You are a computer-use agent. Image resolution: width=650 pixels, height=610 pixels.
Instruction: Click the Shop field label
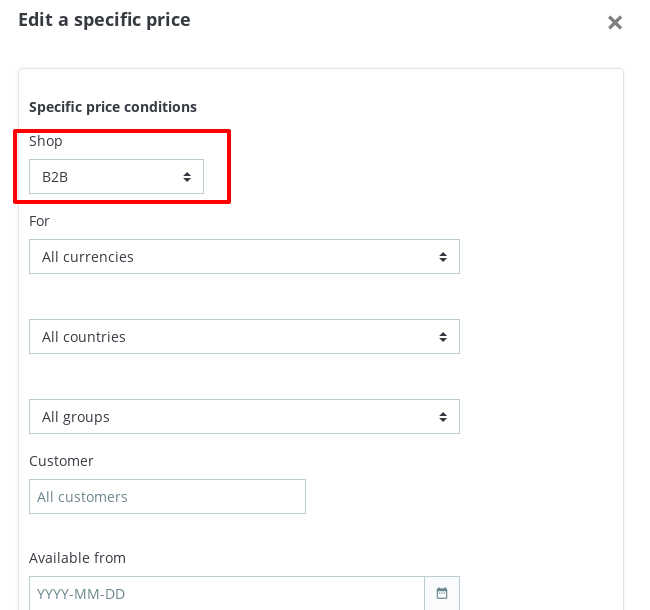tap(46, 141)
